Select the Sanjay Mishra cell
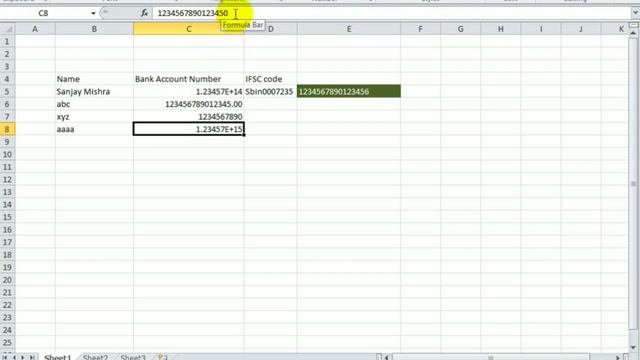Image resolution: width=640 pixels, height=360 pixels. tap(94, 91)
